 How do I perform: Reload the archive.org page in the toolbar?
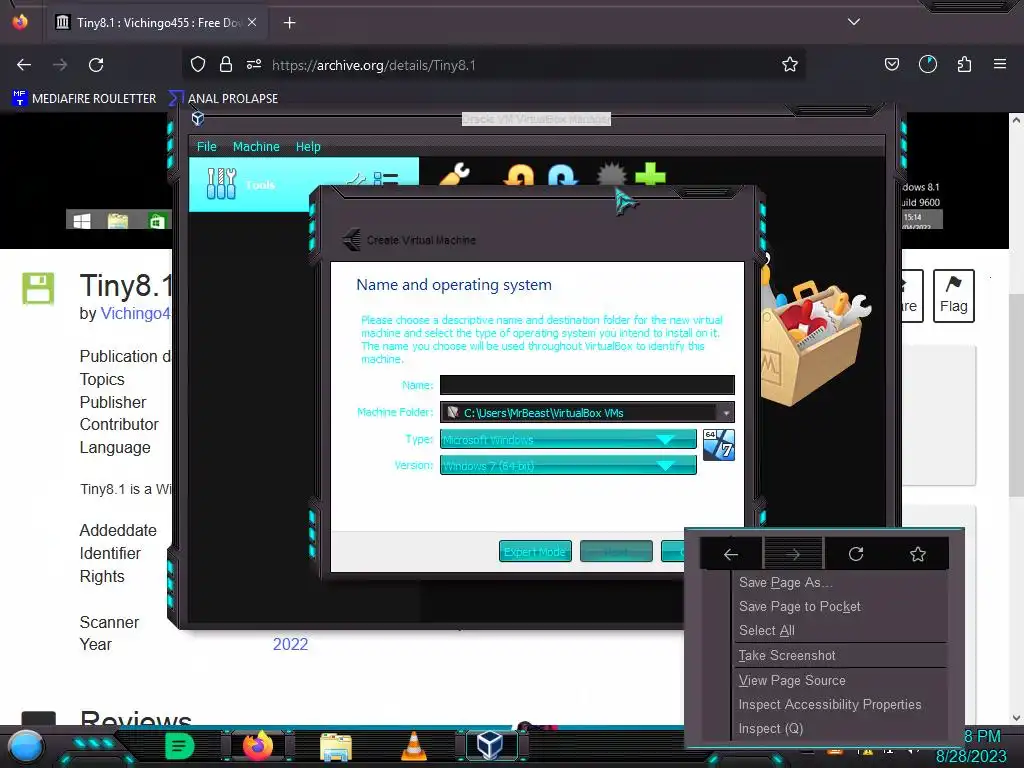click(96, 65)
